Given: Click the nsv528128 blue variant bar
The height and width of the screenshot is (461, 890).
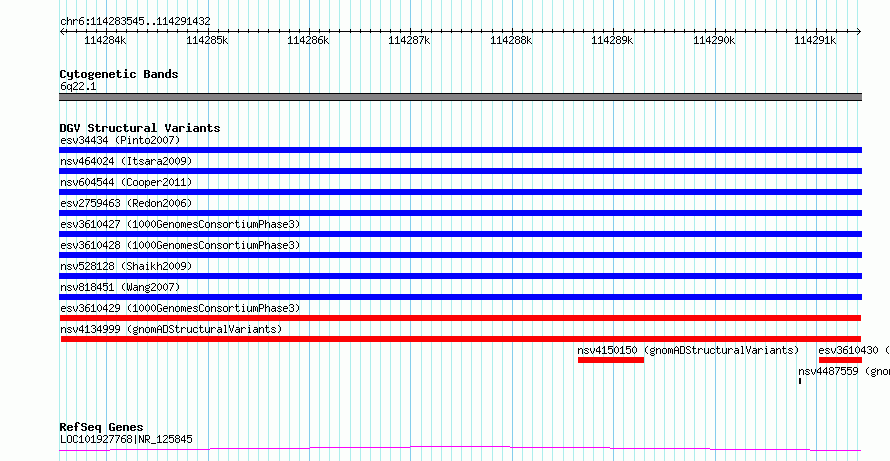Looking at the screenshot, I should click(460, 276).
